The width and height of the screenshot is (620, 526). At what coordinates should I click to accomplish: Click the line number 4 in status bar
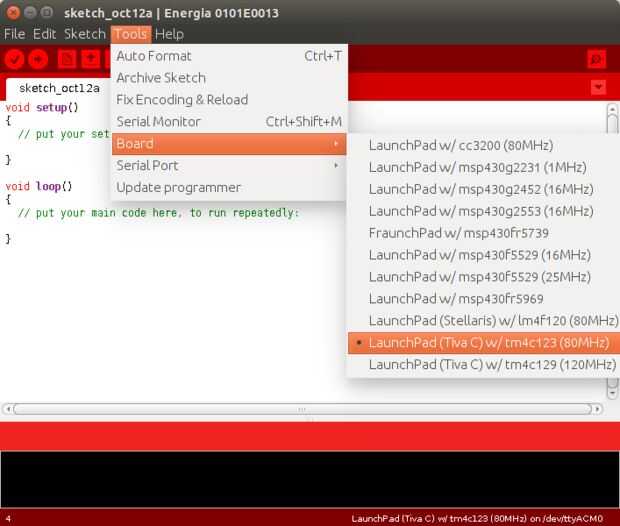point(8,518)
